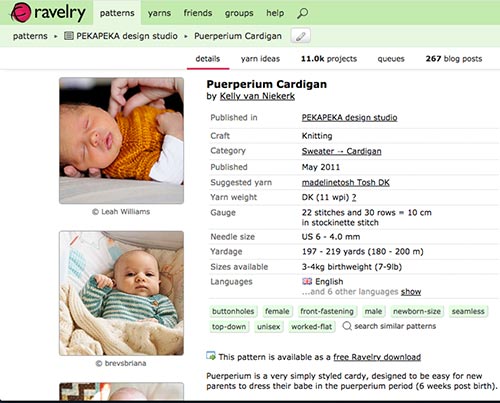Open the Kelly van Niekerk designer link
This screenshot has height=403, width=500.
(257, 96)
